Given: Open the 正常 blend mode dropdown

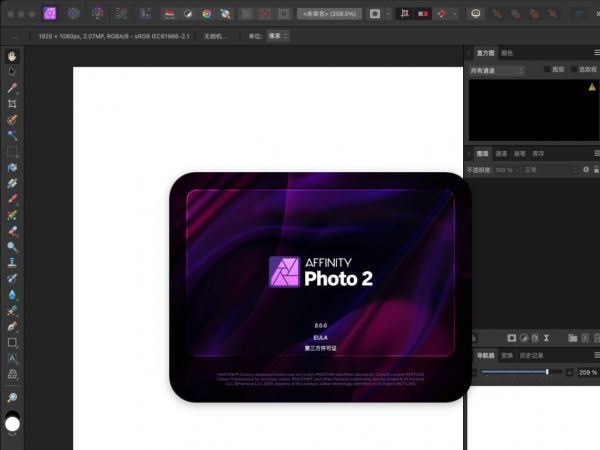Looking at the screenshot, I should pyautogui.click(x=550, y=170).
